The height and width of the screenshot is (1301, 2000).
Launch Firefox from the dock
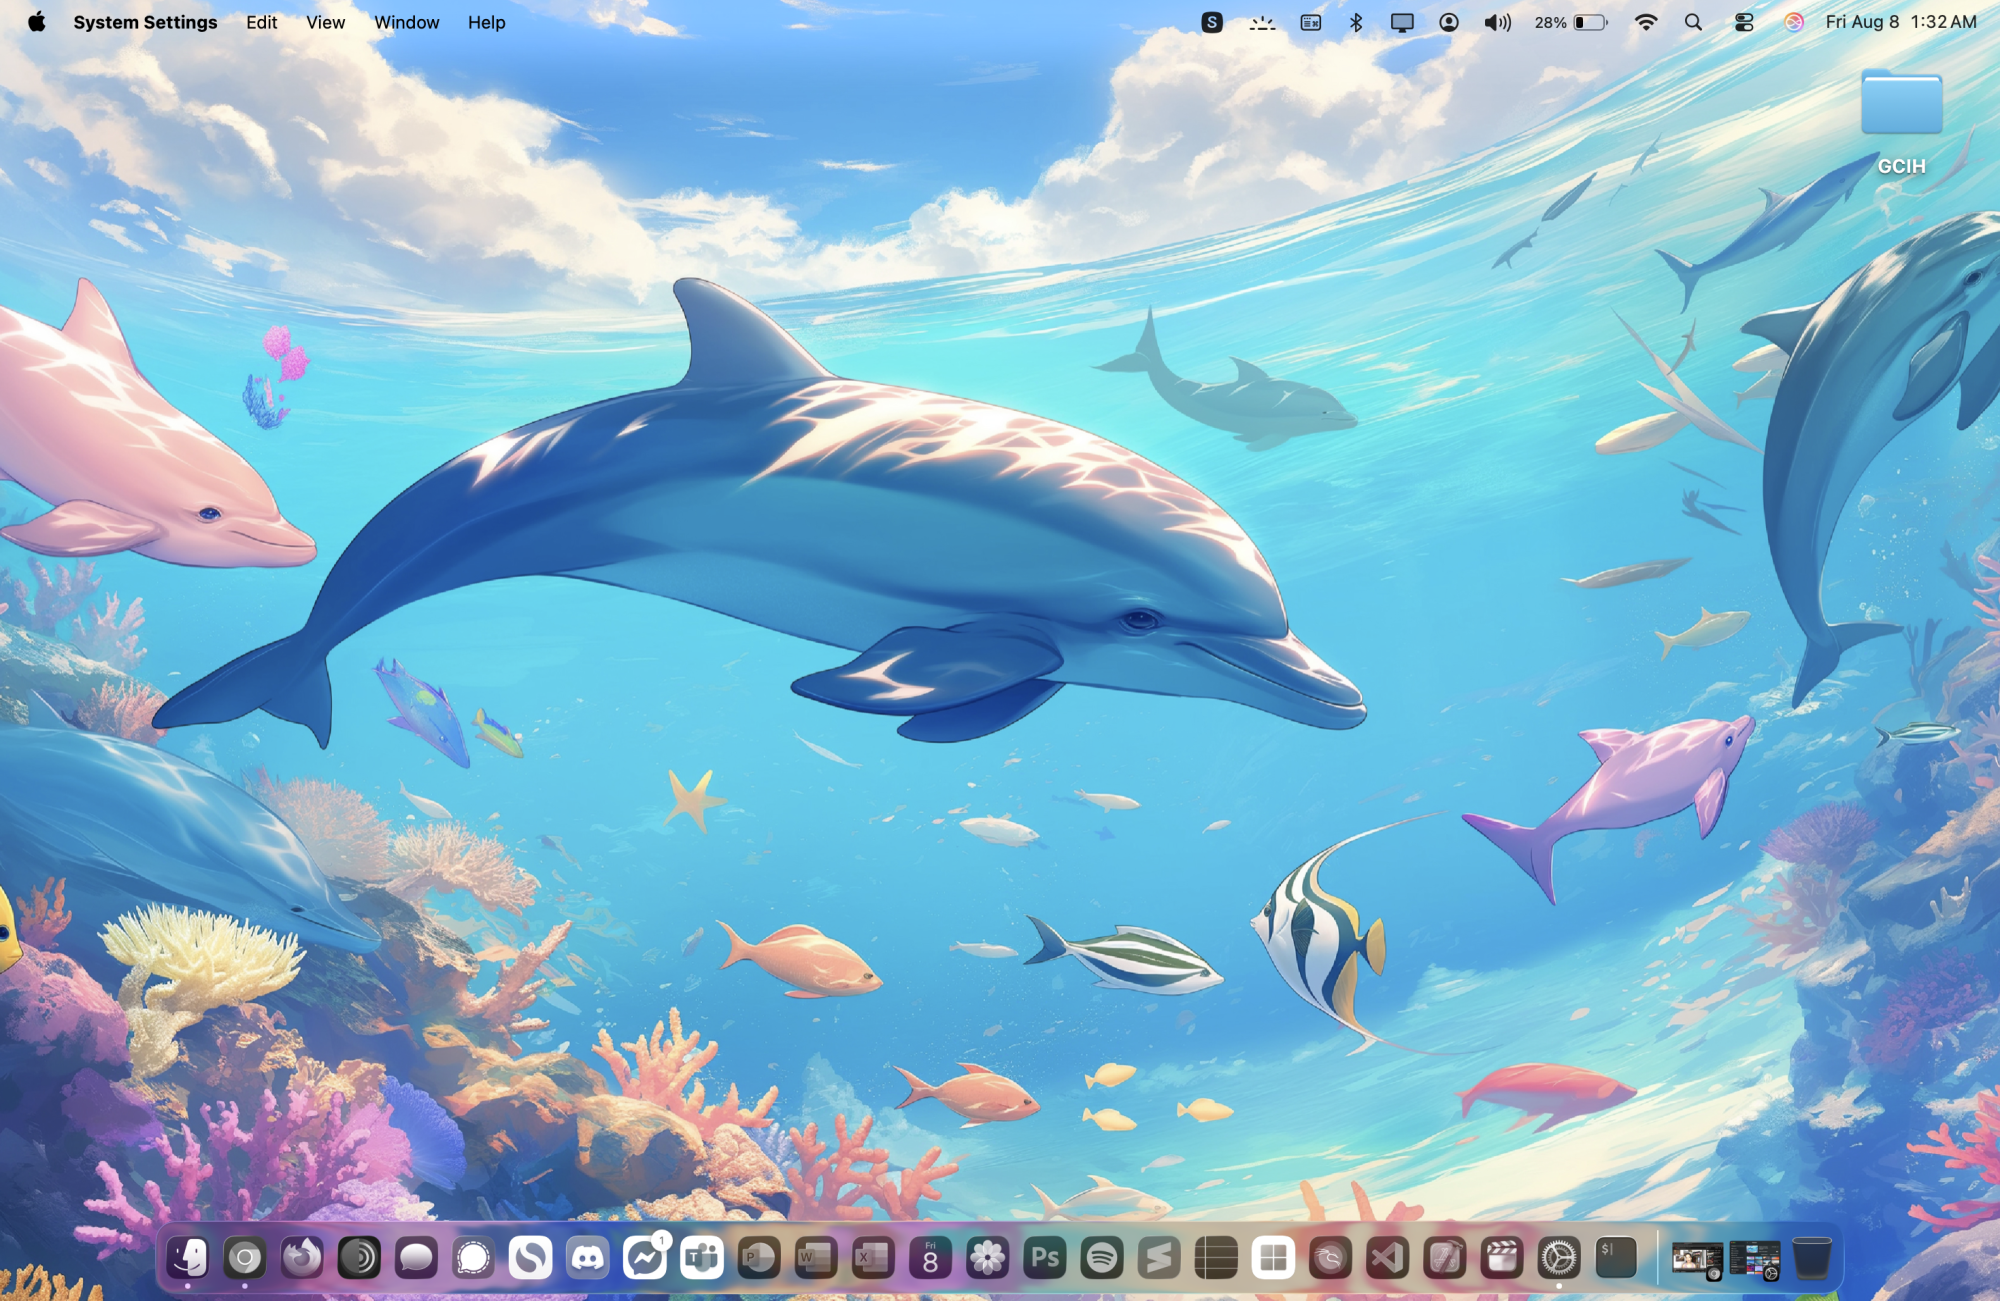301,1257
